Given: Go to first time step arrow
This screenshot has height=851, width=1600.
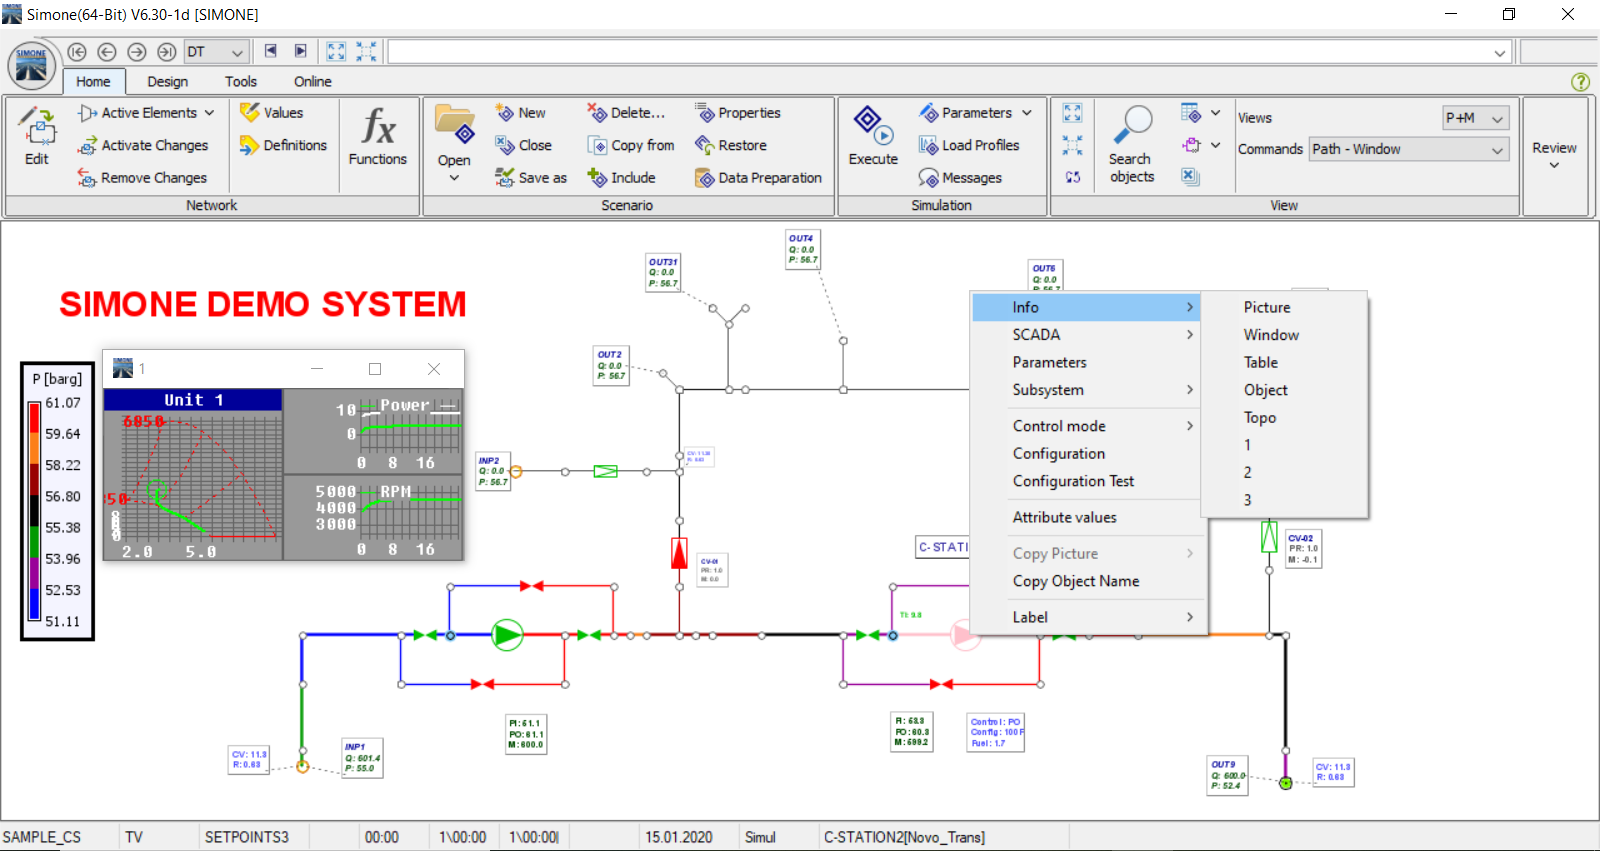Looking at the screenshot, I should coord(77,52).
